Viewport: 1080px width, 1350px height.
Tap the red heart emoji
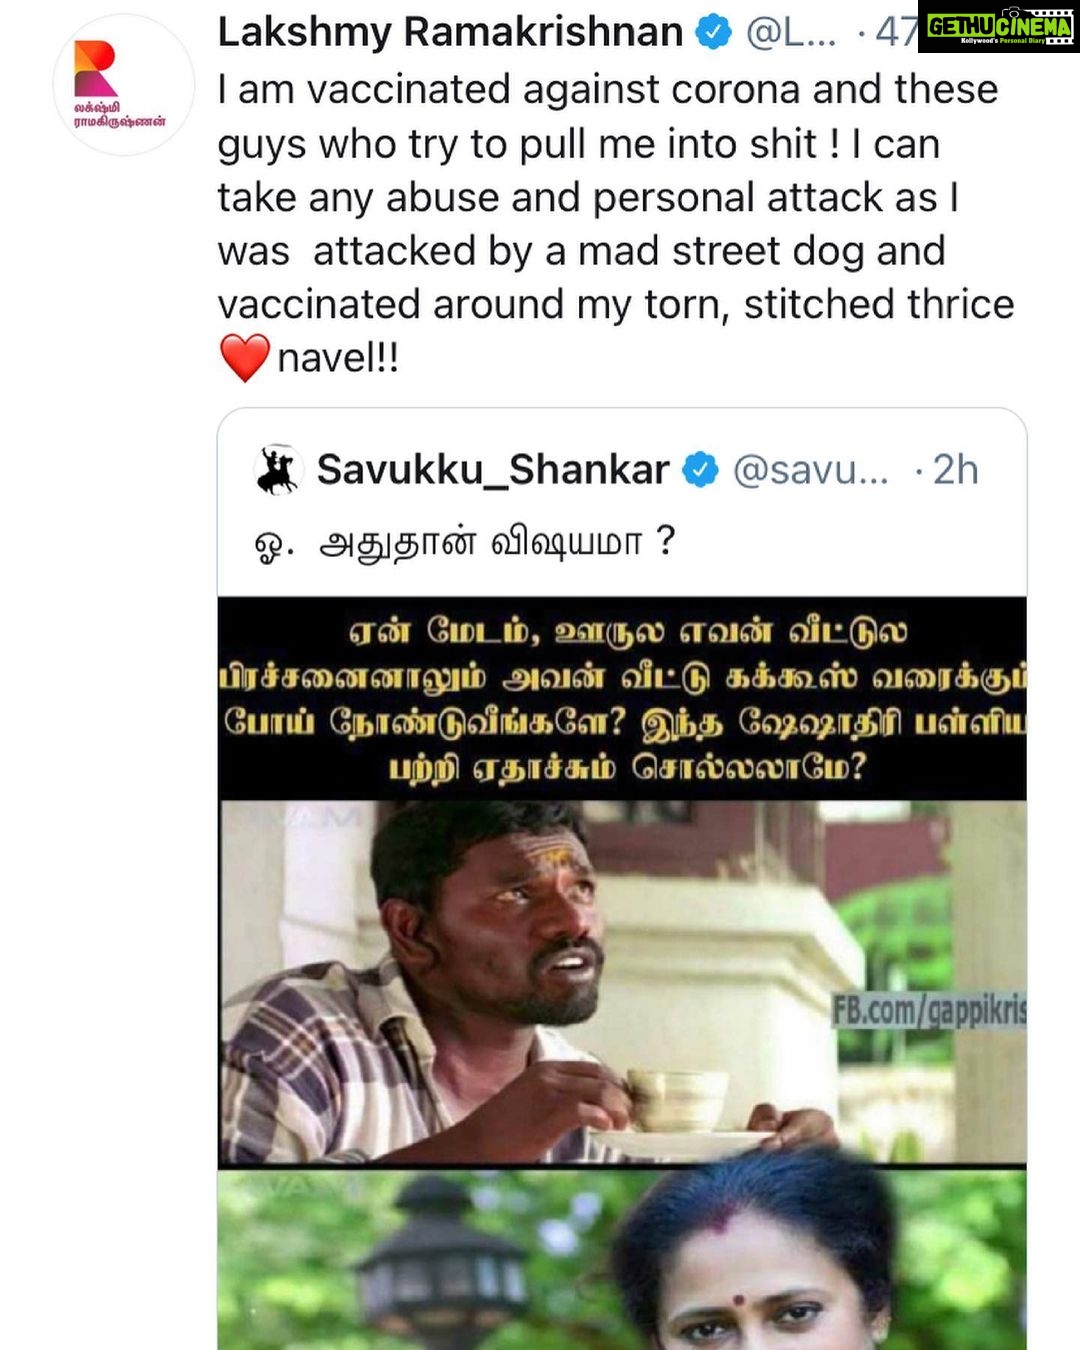pos(244,357)
